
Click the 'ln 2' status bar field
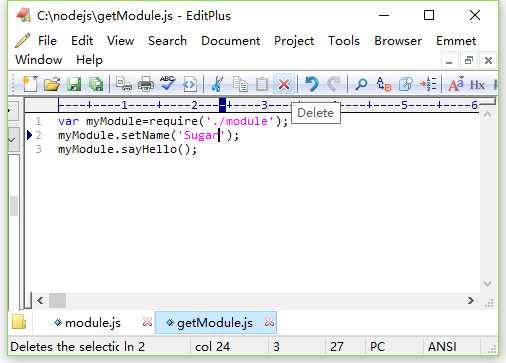(134, 347)
